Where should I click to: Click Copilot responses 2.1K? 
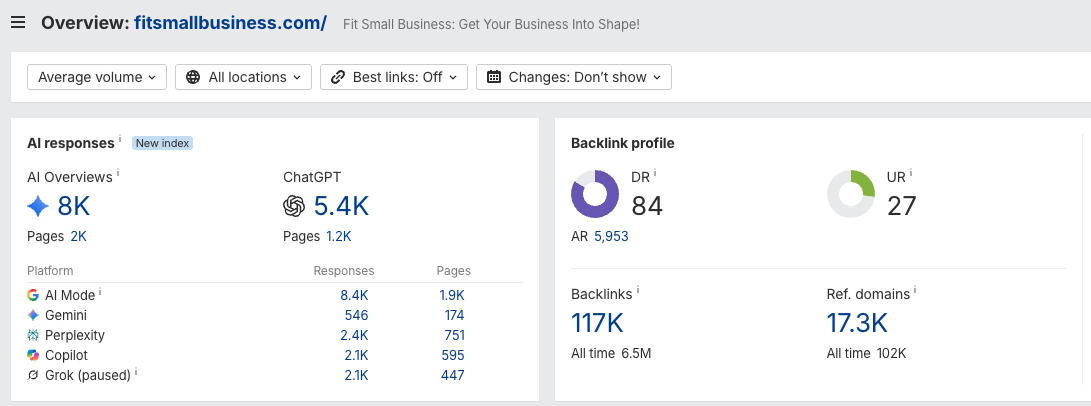(x=356, y=356)
